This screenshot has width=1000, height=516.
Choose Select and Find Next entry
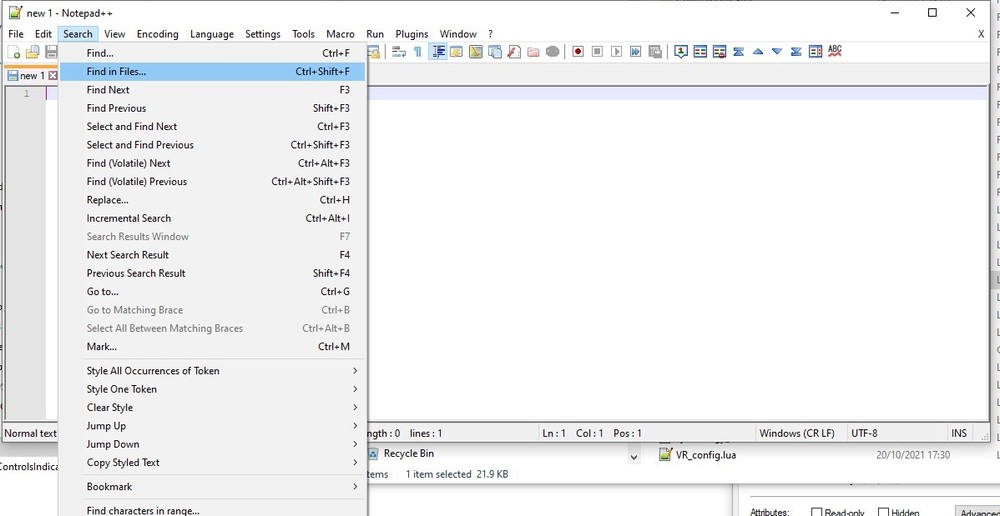pos(212,126)
